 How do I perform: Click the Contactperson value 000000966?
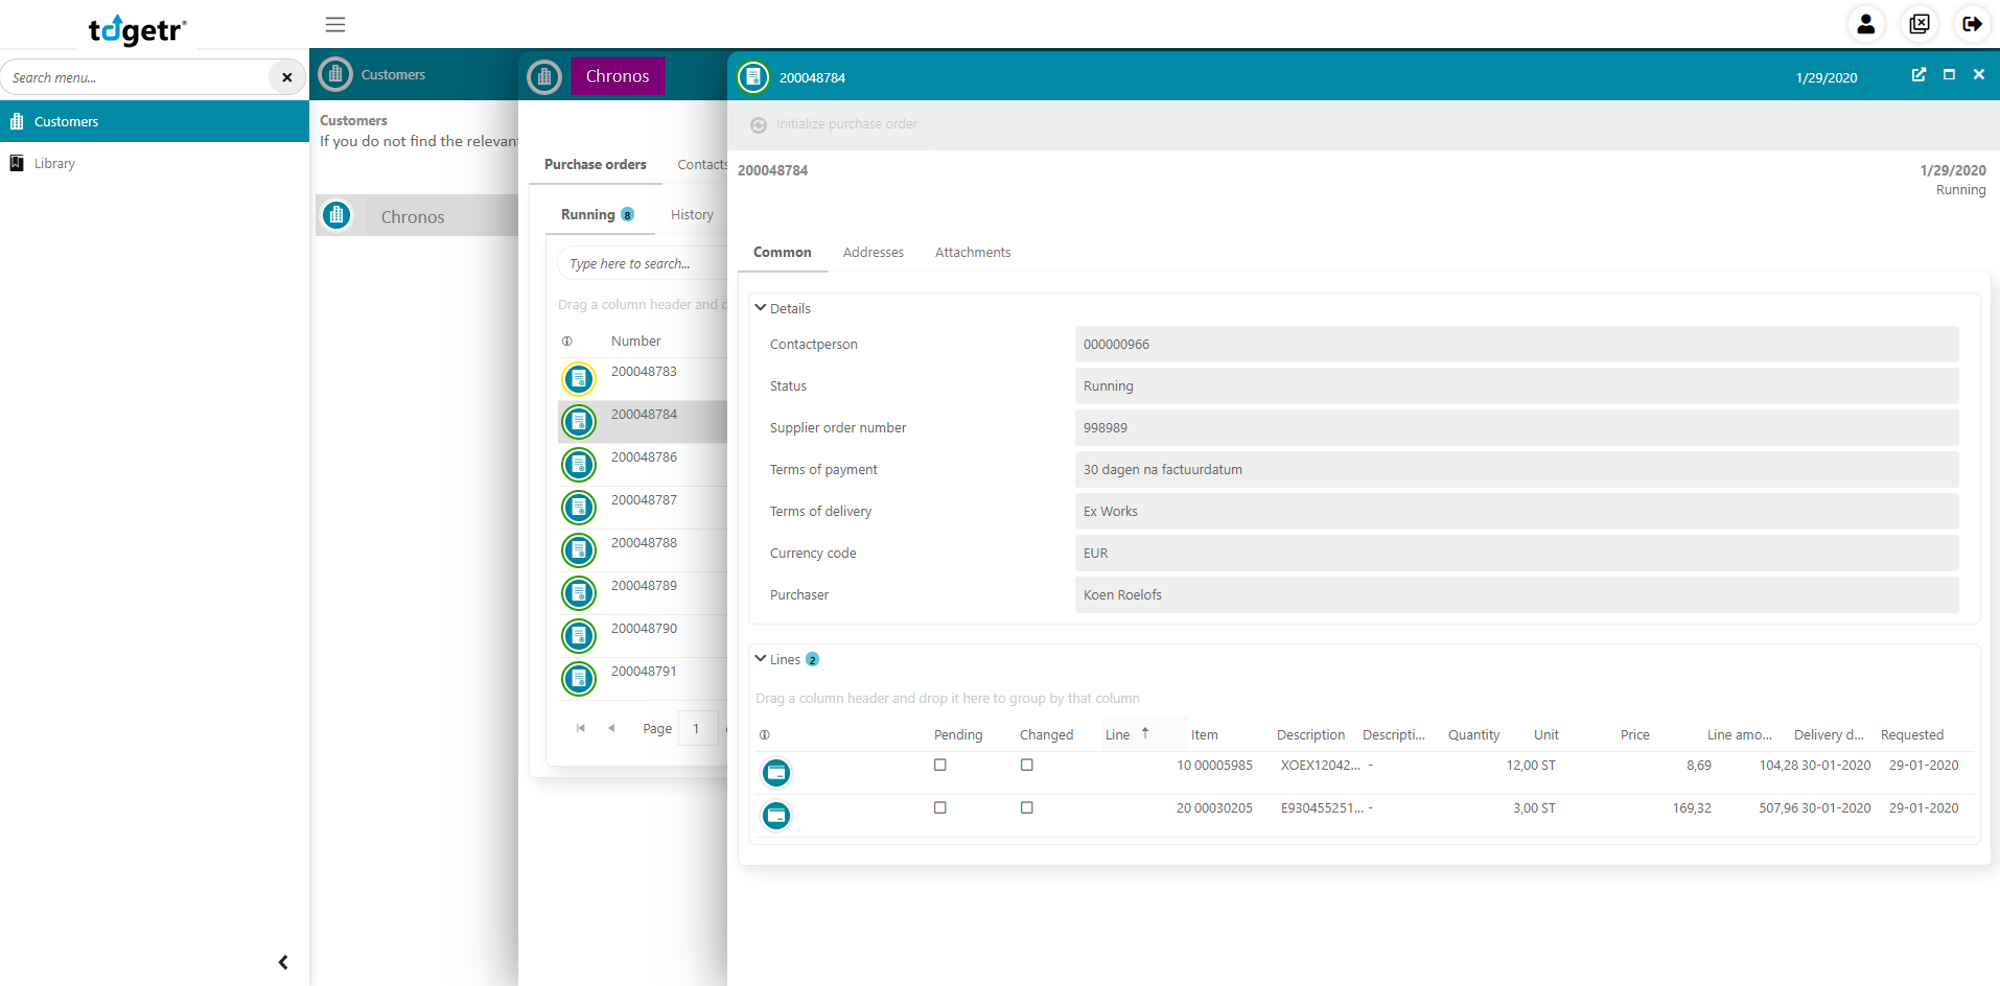1516,344
